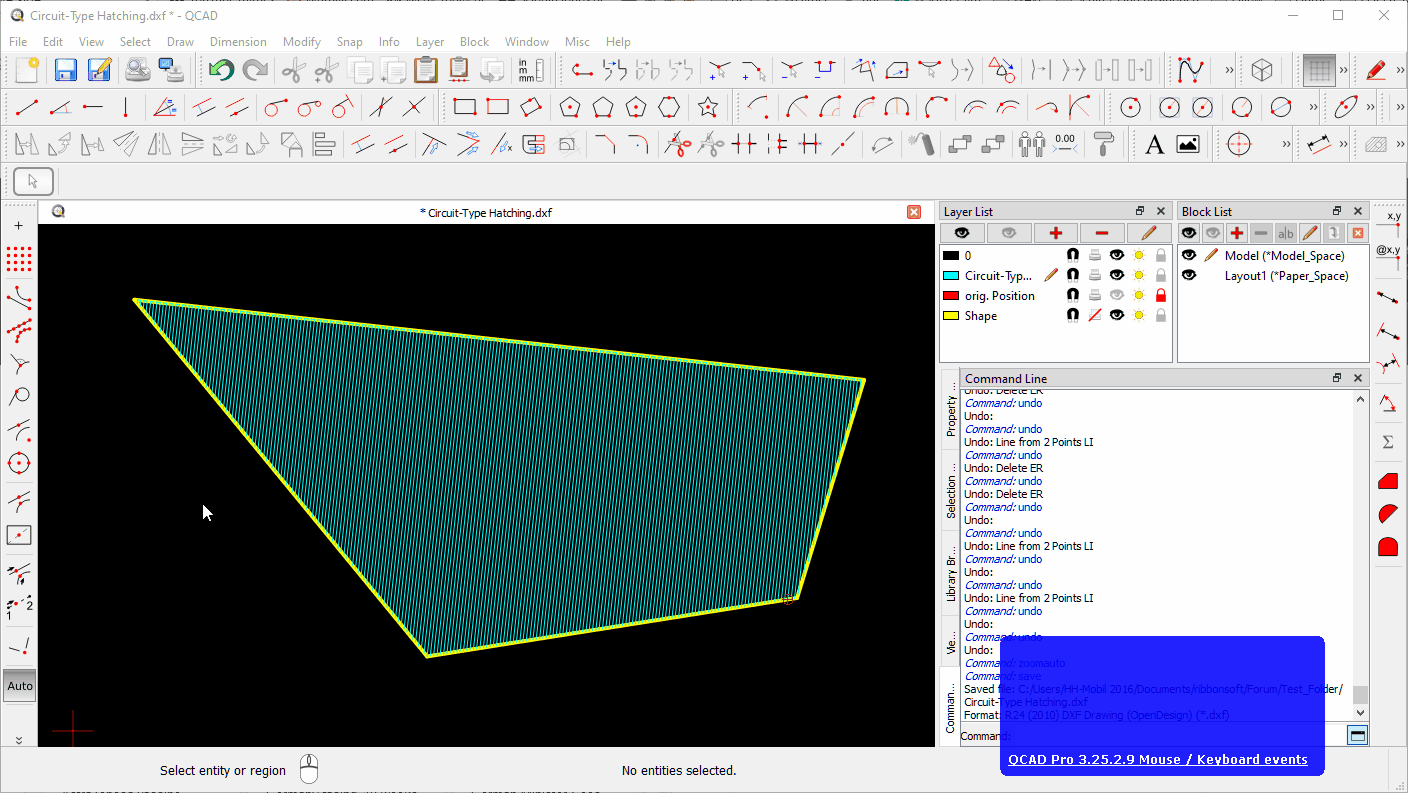Click the QCAD Pro Mouse / Keyboard events link

(x=1162, y=759)
